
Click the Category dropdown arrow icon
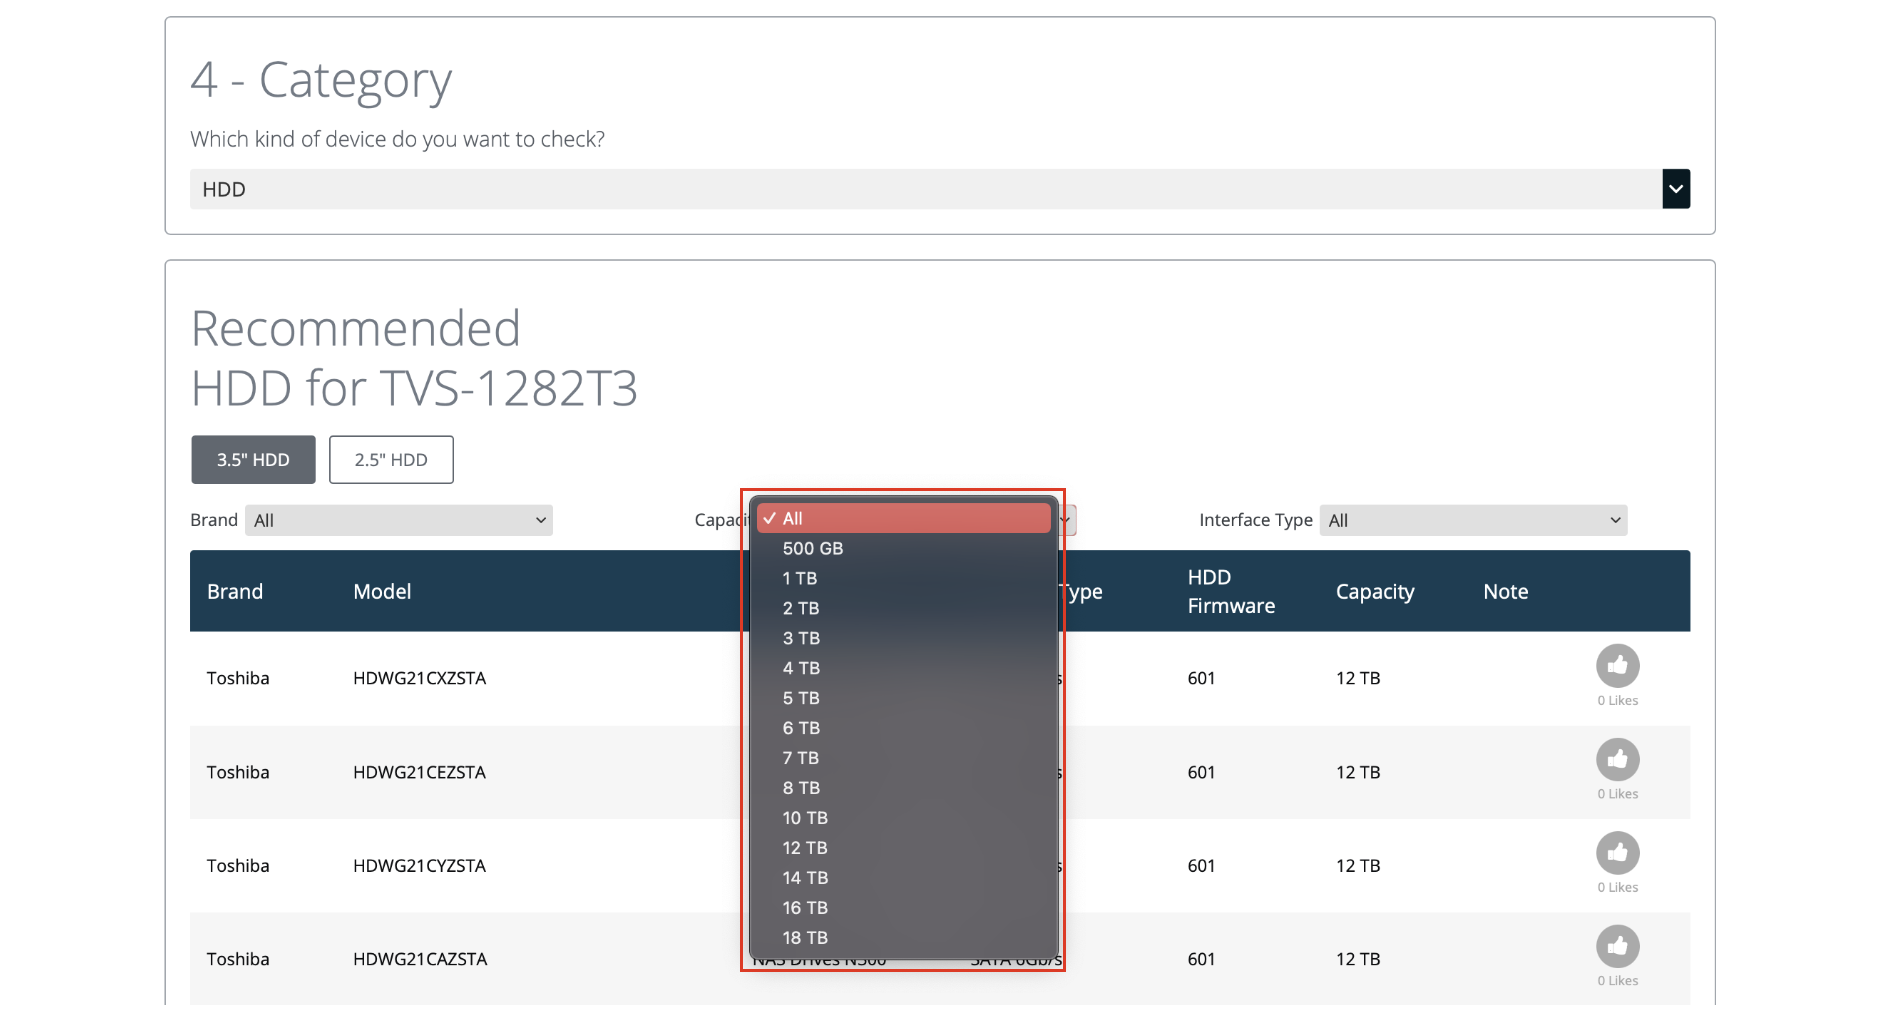(1676, 189)
